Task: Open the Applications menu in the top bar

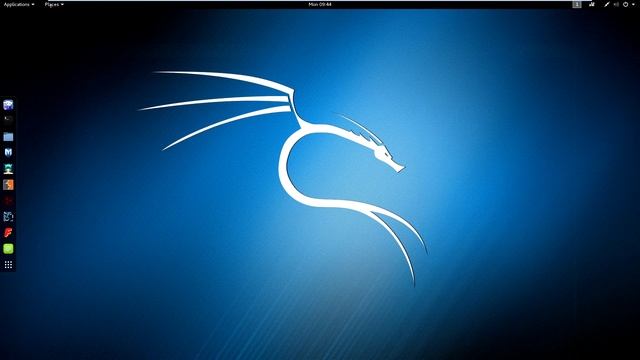Action: [x=19, y=4]
